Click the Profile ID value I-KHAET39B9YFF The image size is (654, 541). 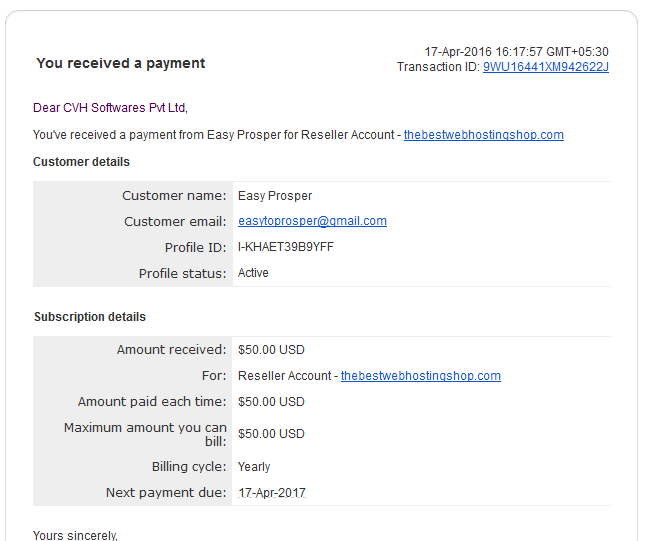click(x=286, y=247)
